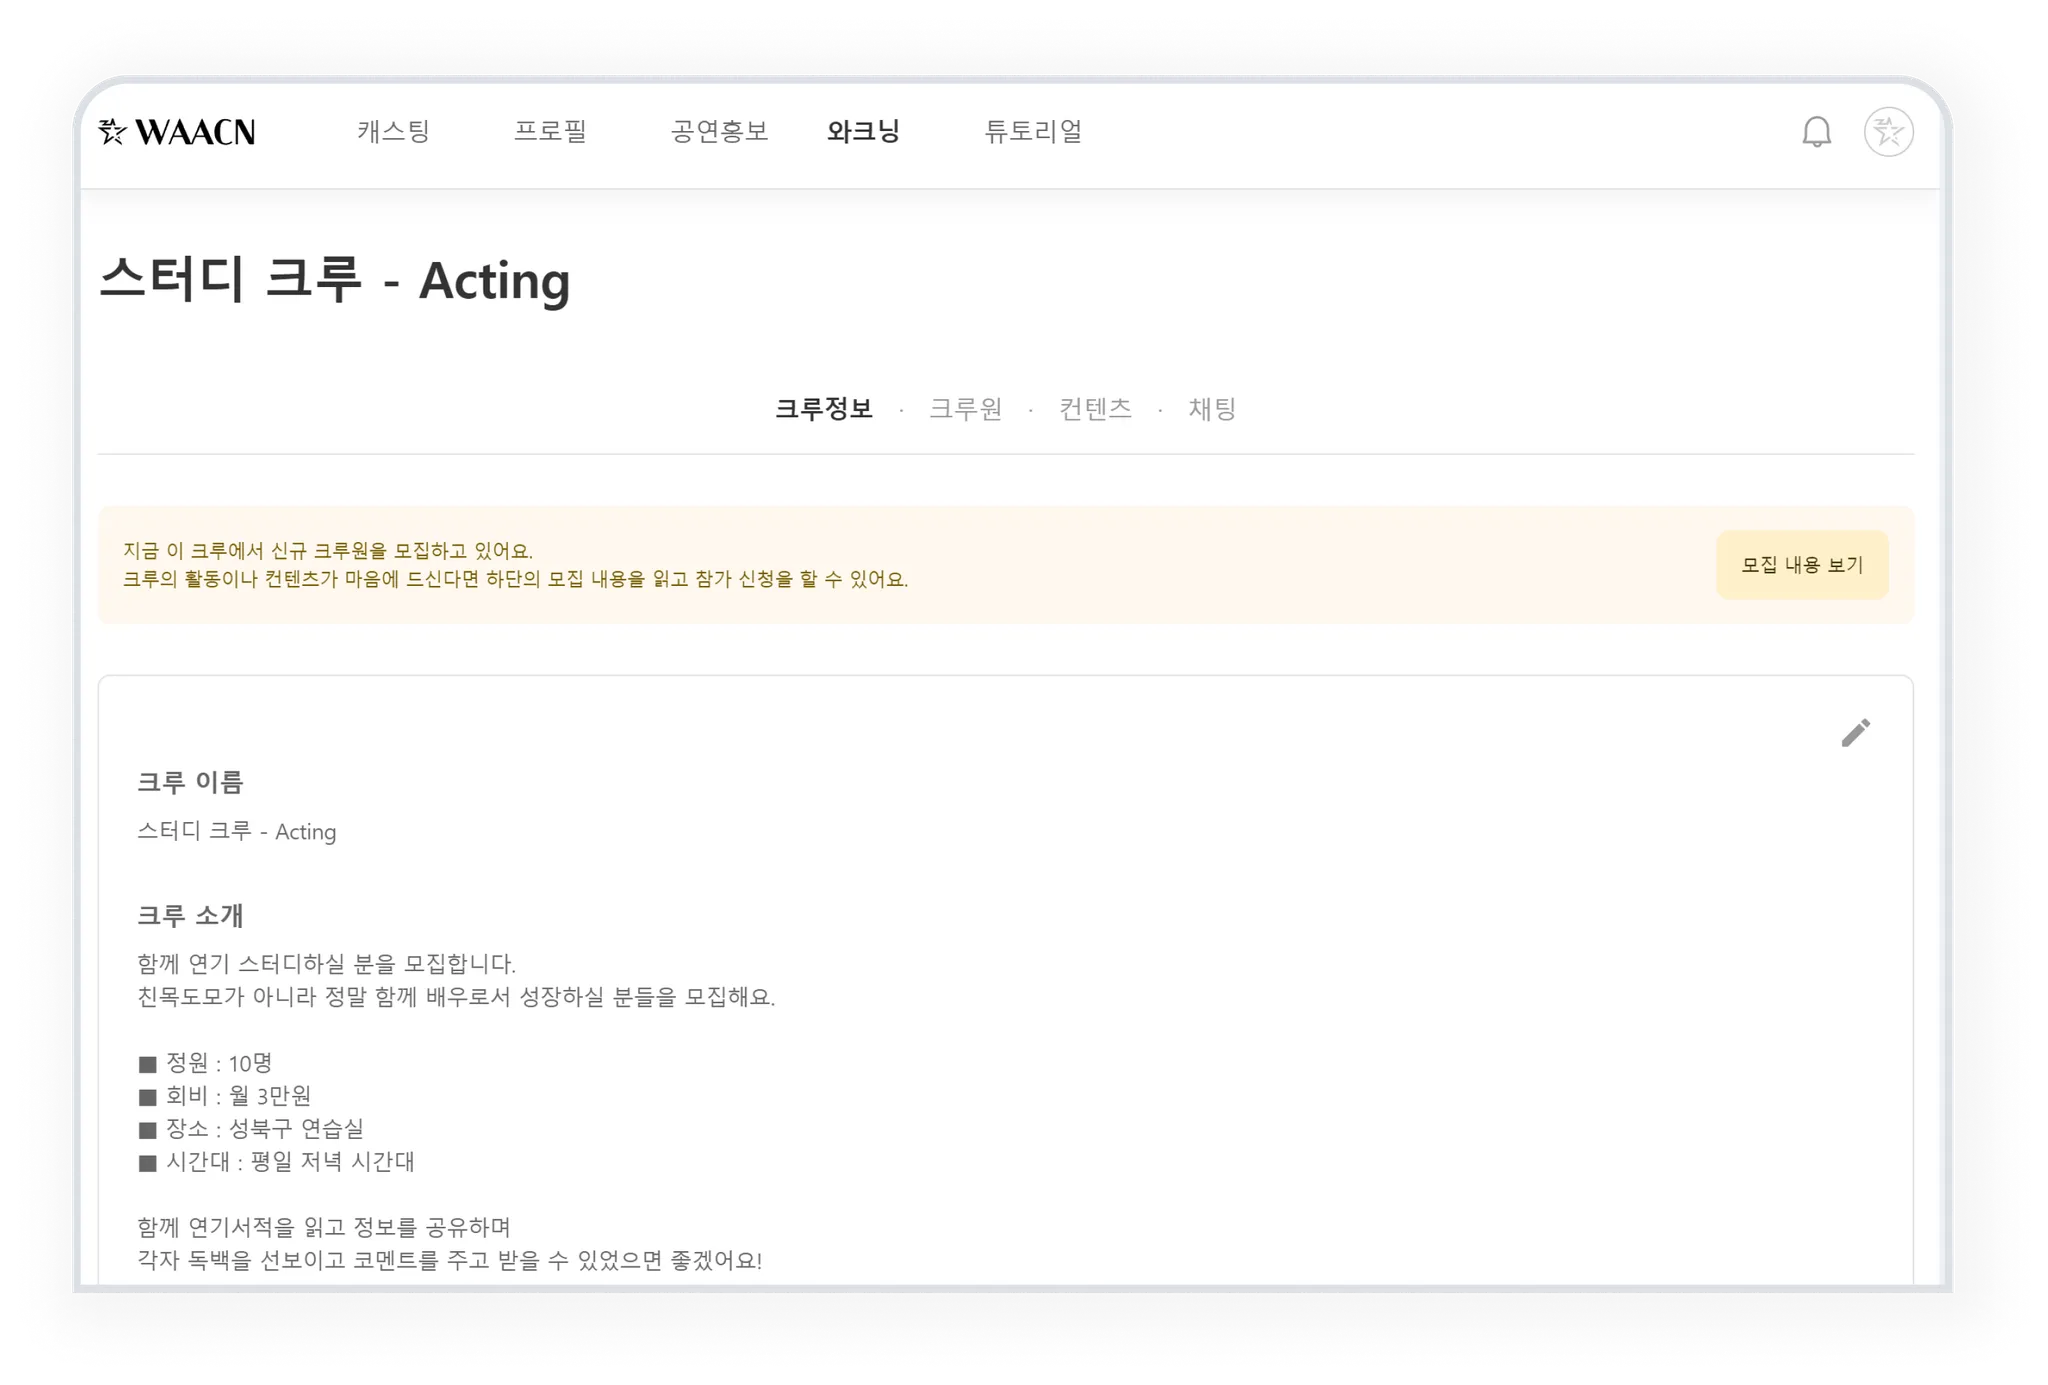Click the pencil edit icon on crew info card
2048x1385 pixels.
[x=1855, y=733]
